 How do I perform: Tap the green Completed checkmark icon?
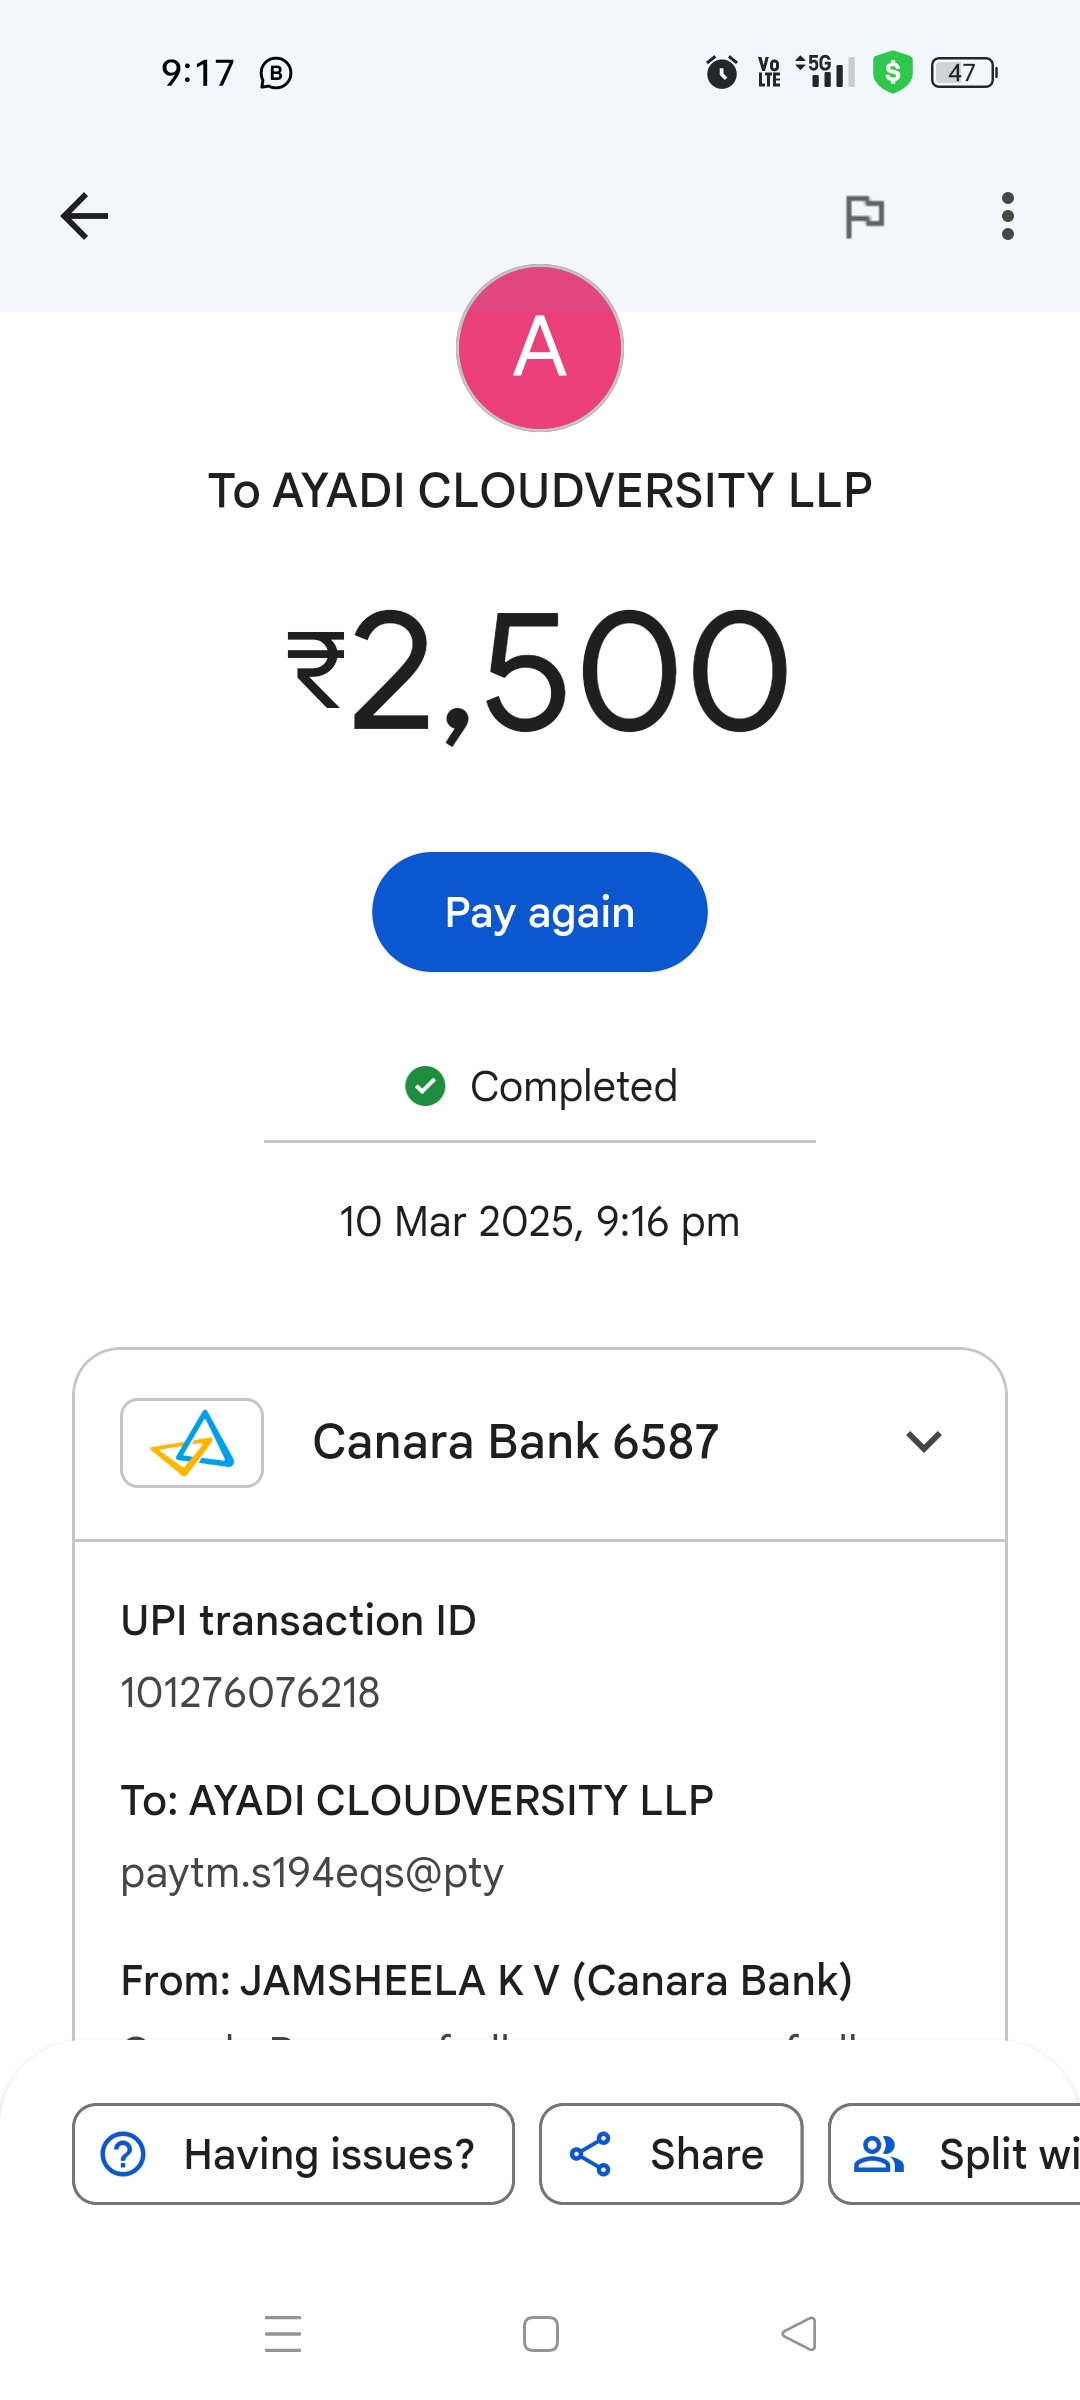(425, 1086)
